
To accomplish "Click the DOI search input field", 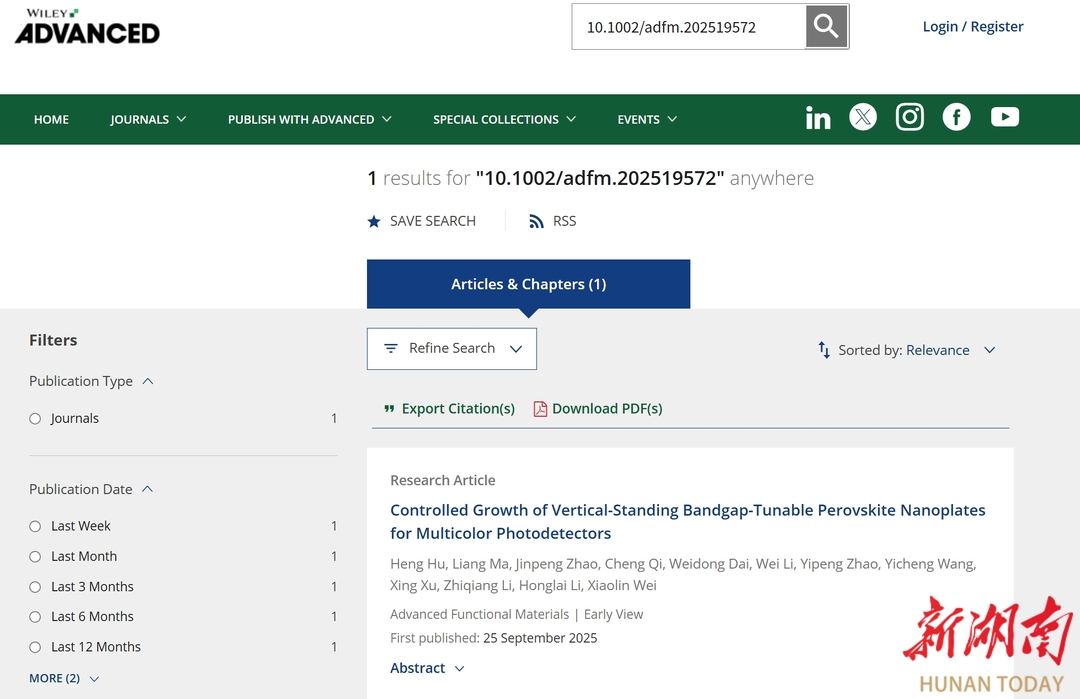I will pos(688,27).
